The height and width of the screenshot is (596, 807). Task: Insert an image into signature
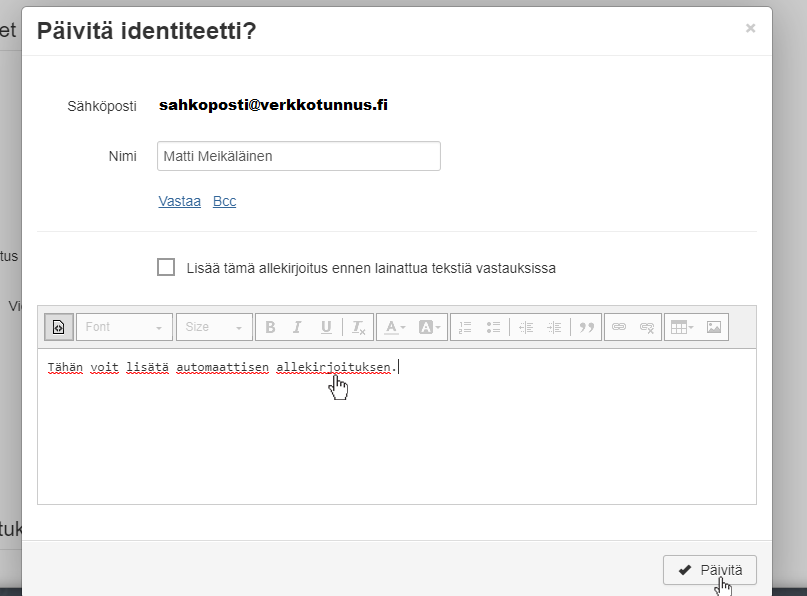[714, 327]
